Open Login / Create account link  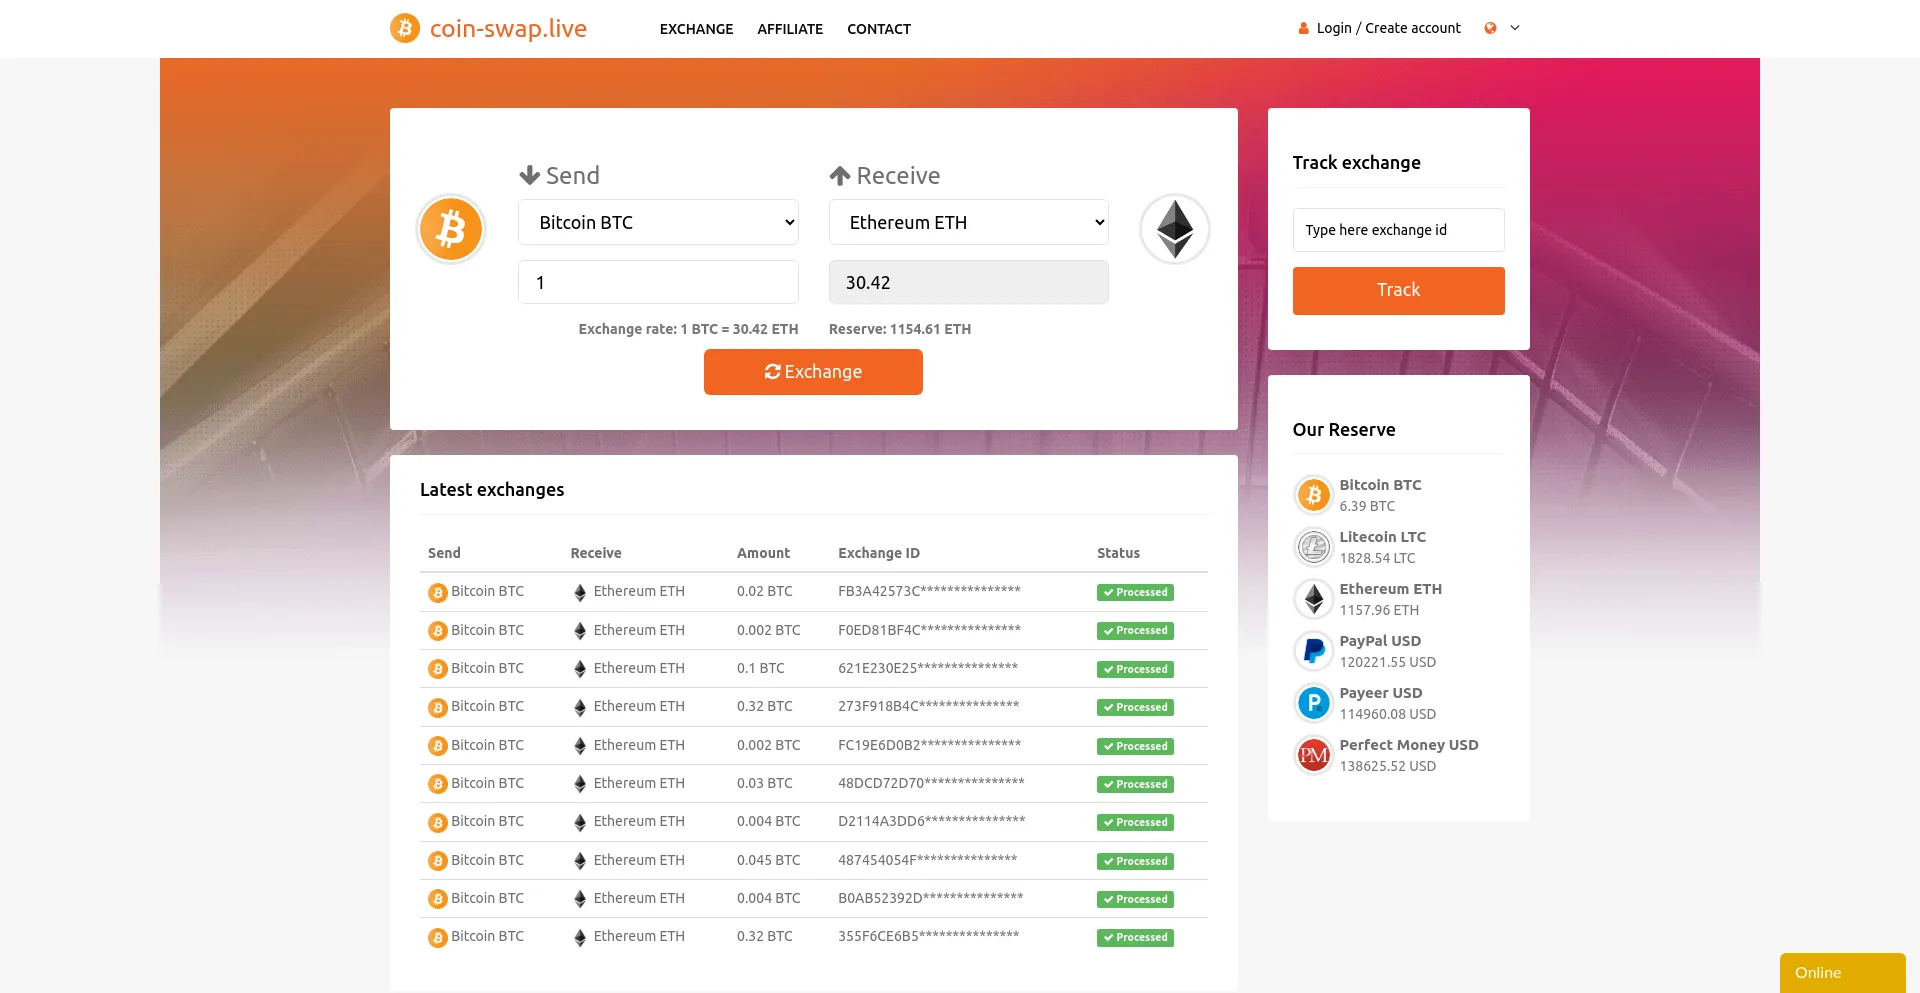pyautogui.click(x=1387, y=28)
